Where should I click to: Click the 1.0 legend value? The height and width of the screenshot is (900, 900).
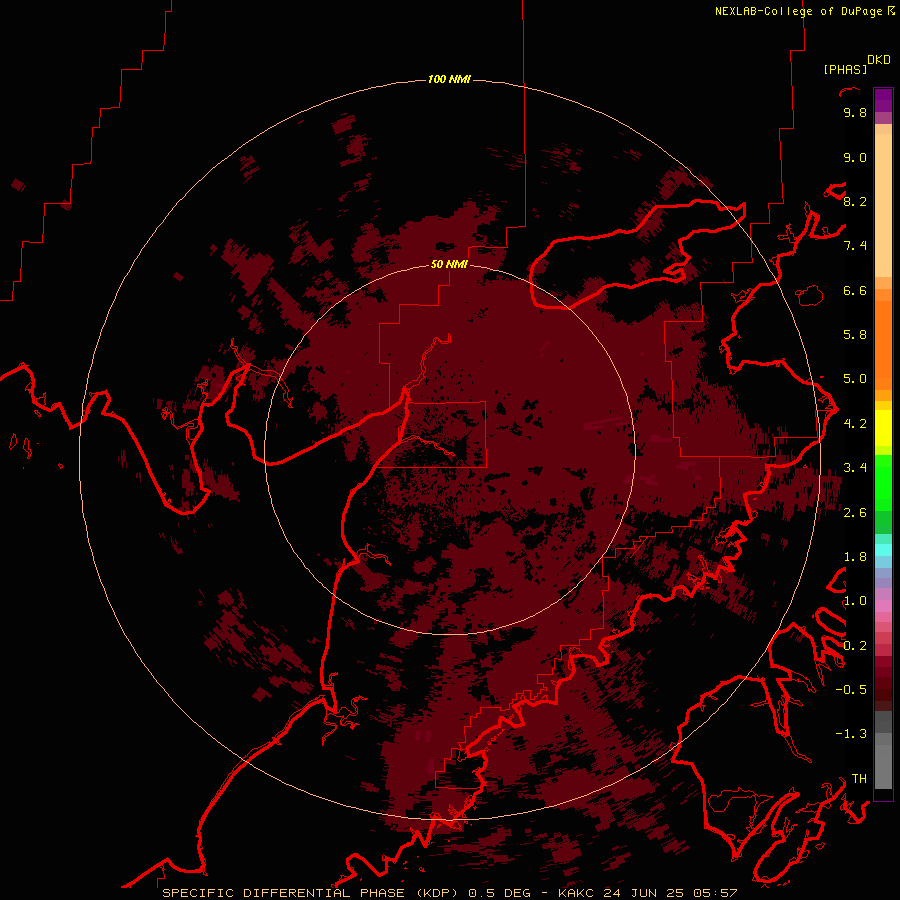point(855,601)
